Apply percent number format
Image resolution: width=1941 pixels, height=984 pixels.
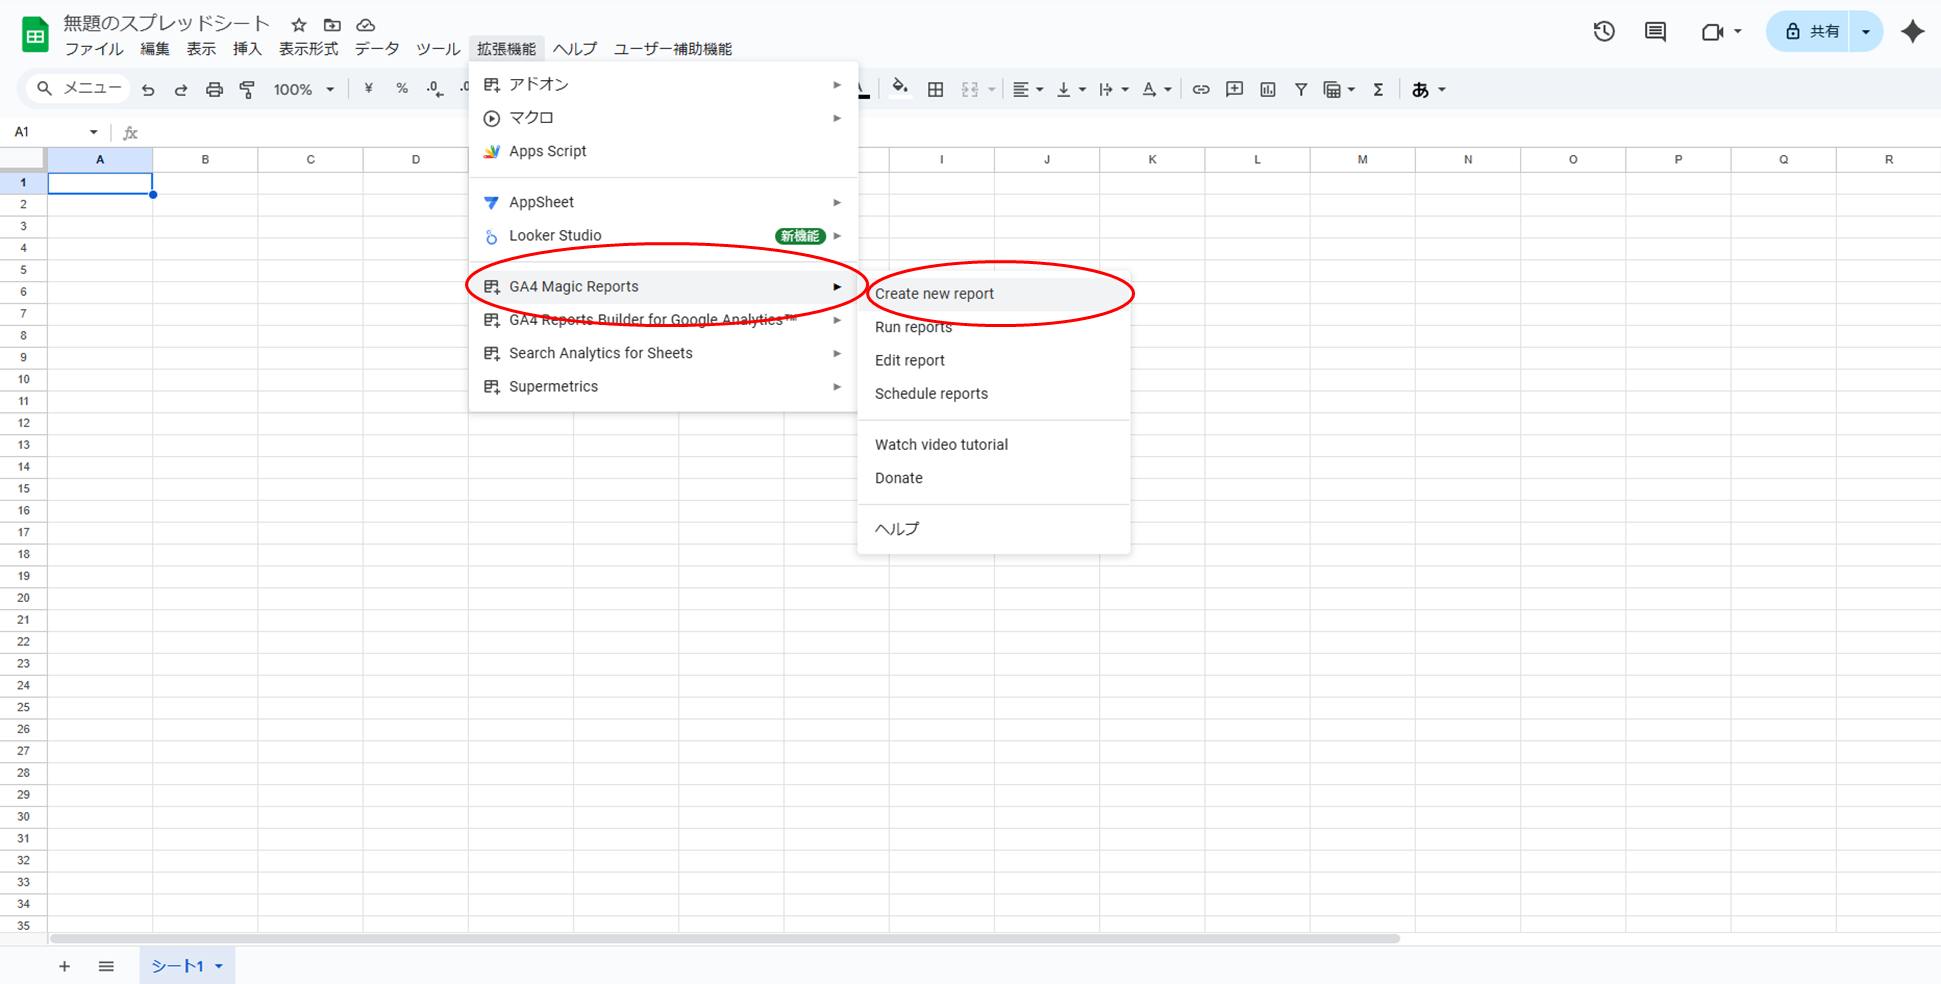tap(402, 89)
